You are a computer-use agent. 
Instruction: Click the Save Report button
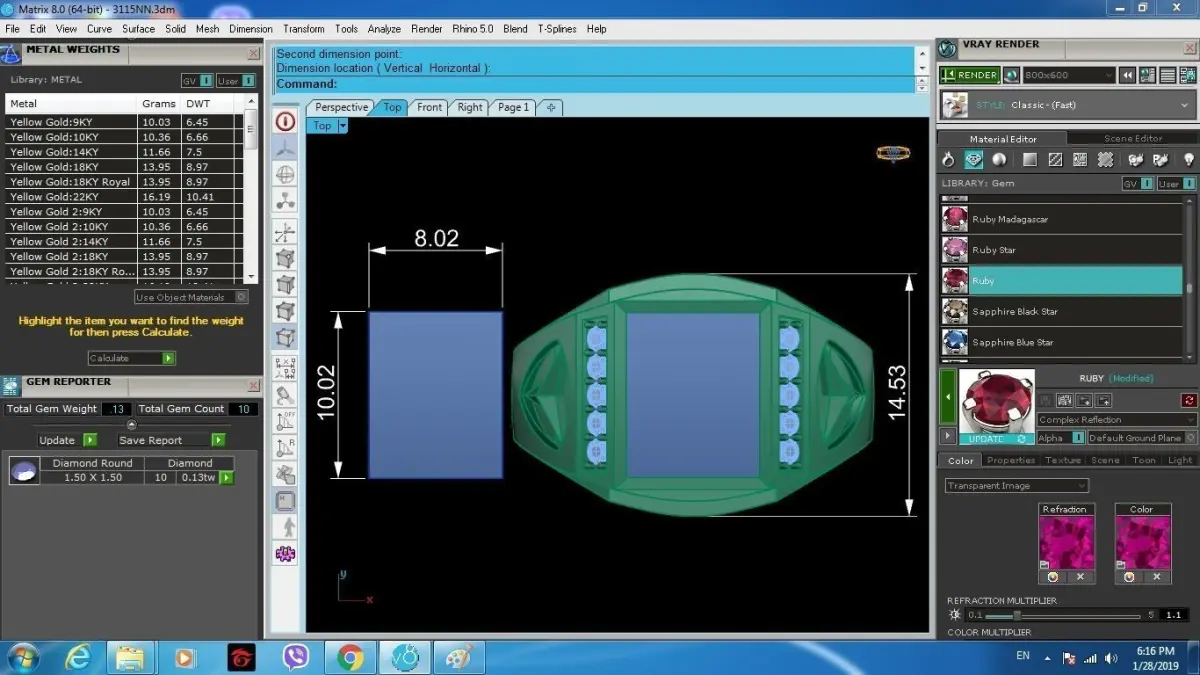171,440
